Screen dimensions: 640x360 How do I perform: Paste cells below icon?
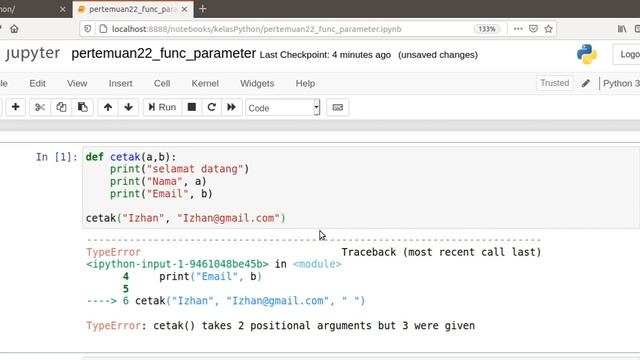[83, 107]
